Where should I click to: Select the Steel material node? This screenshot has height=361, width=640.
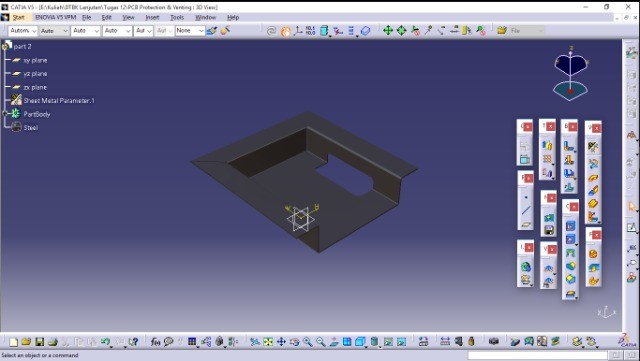pos(31,128)
